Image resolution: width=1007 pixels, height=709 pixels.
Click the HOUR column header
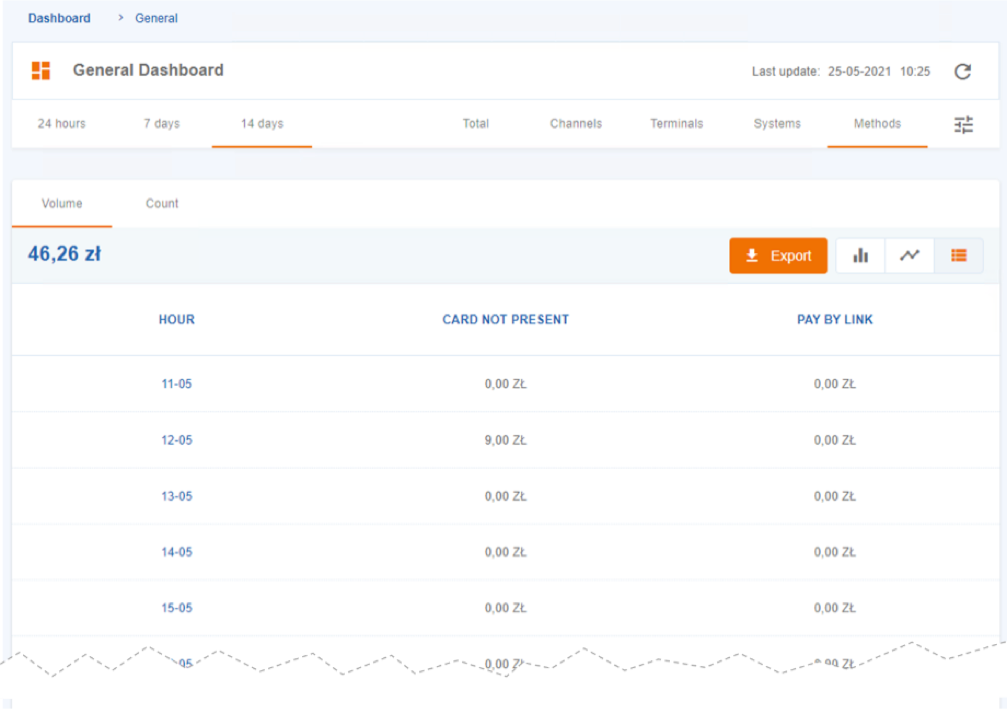click(x=177, y=319)
